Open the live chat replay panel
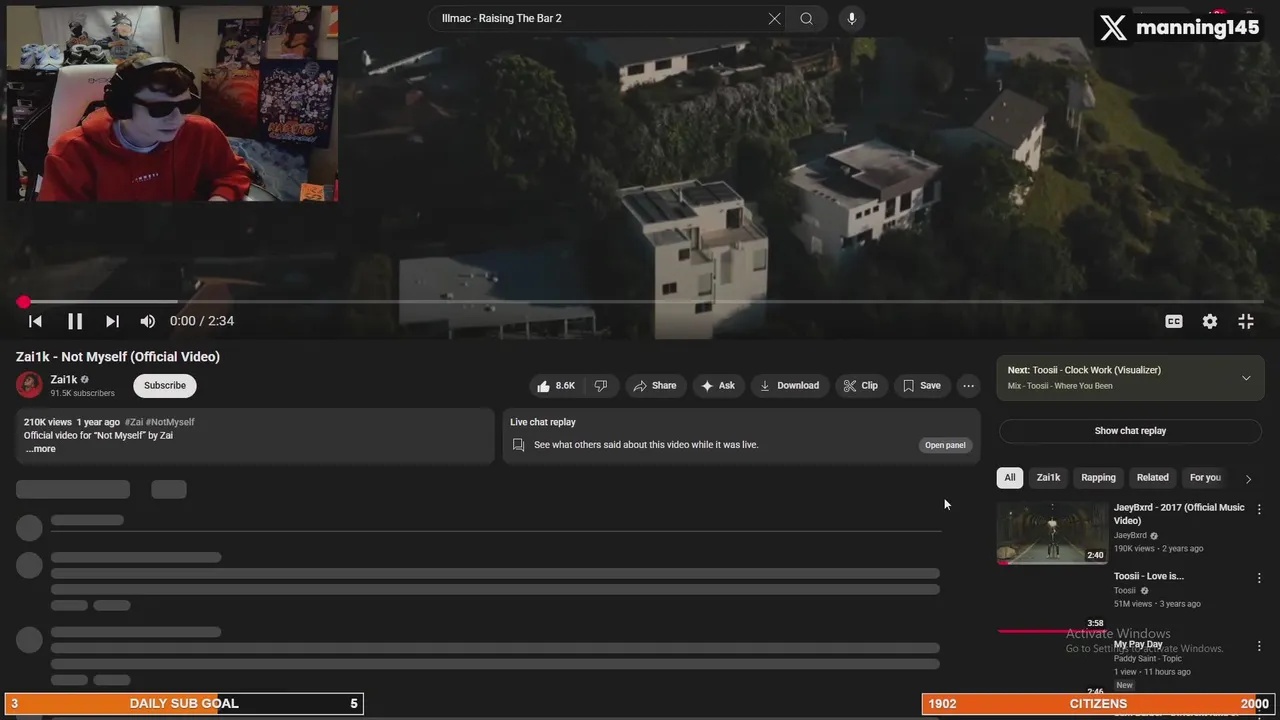 tap(945, 445)
